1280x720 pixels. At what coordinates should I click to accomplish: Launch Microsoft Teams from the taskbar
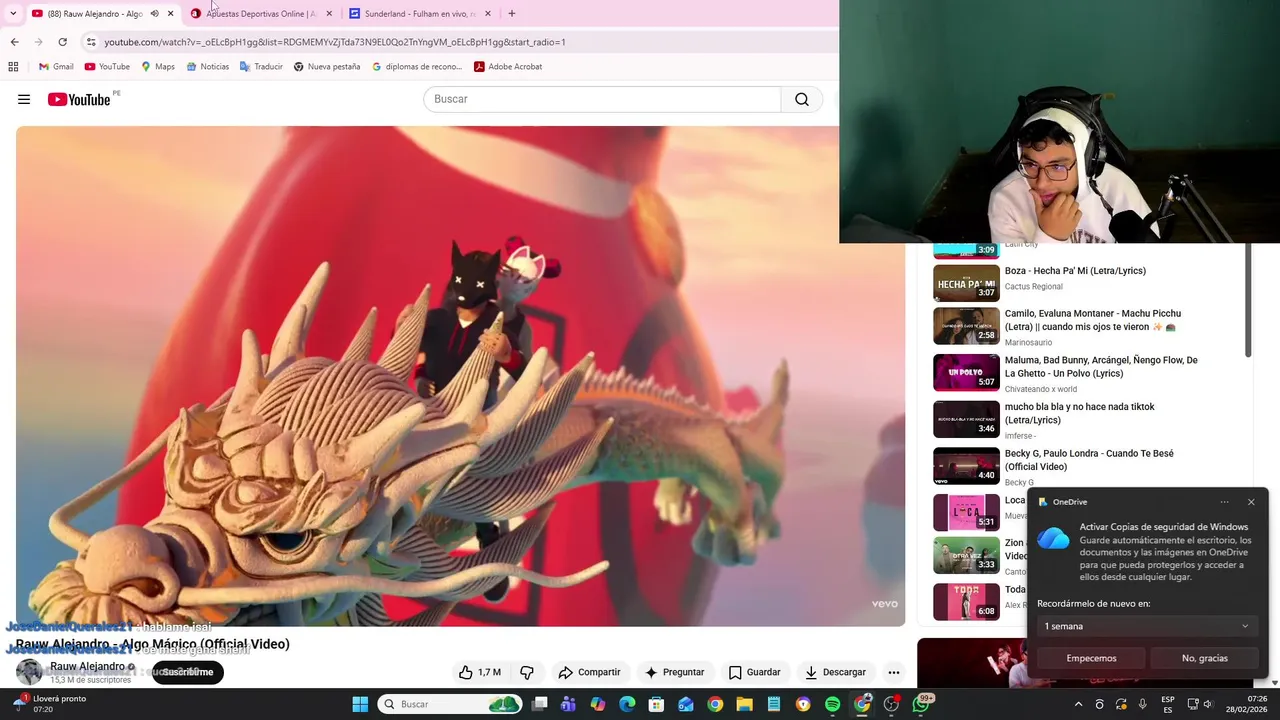[x=568, y=704]
